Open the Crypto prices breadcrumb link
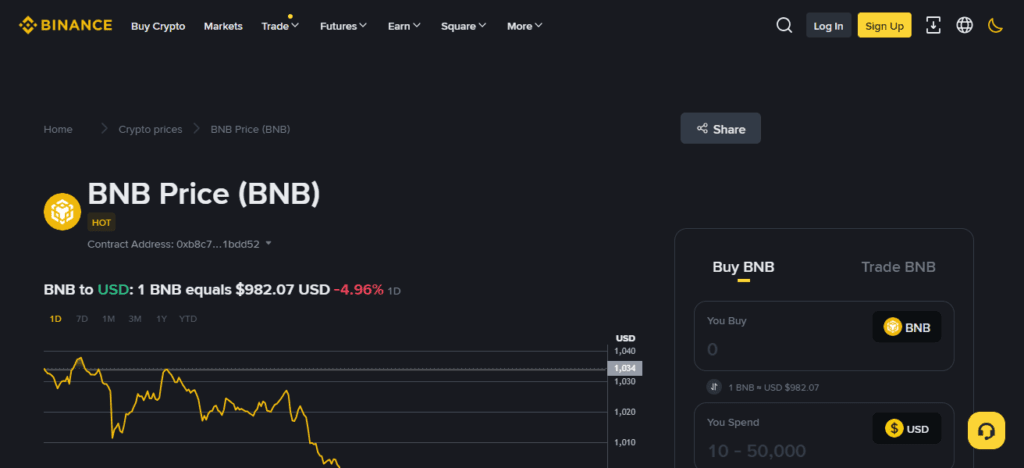Screen dimensions: 1024x468 coord(150,129)
